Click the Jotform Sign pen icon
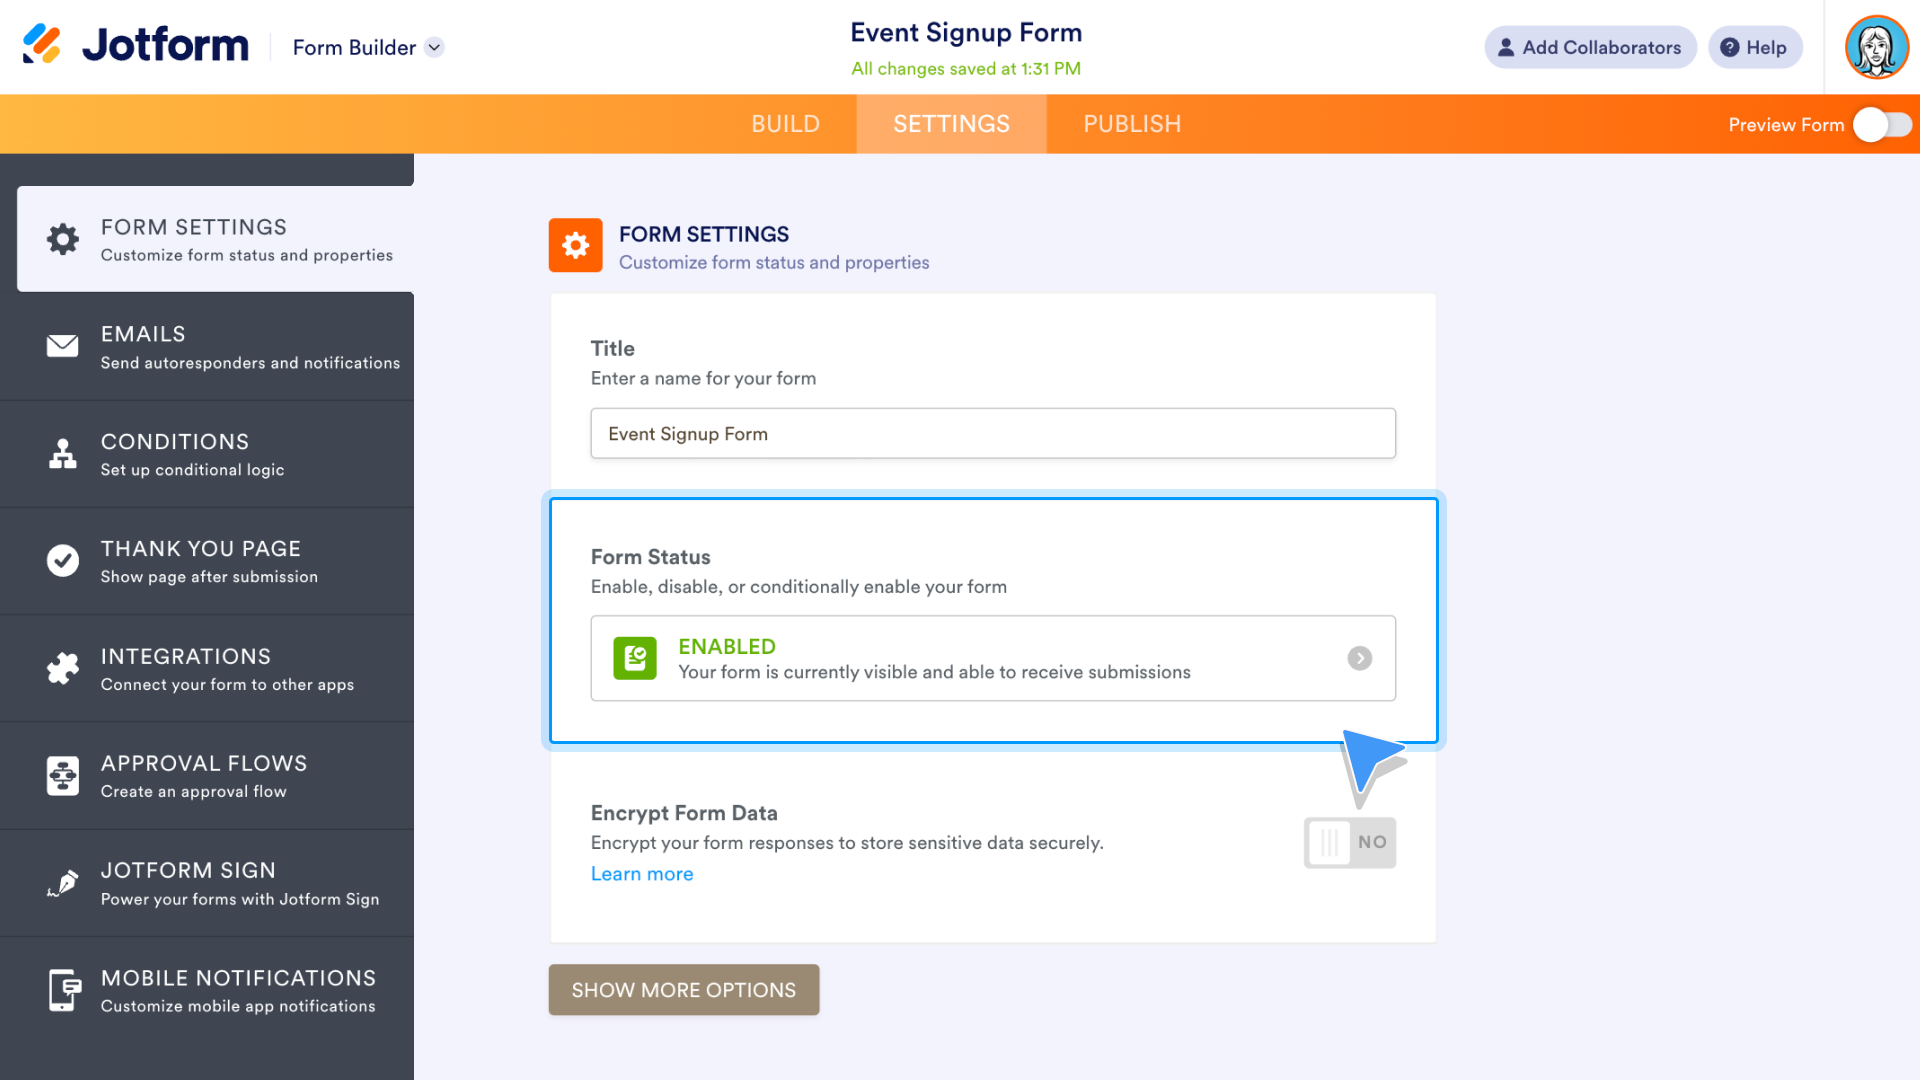The width and height of the screenshot is (1920, 1080). coord(62,884)
